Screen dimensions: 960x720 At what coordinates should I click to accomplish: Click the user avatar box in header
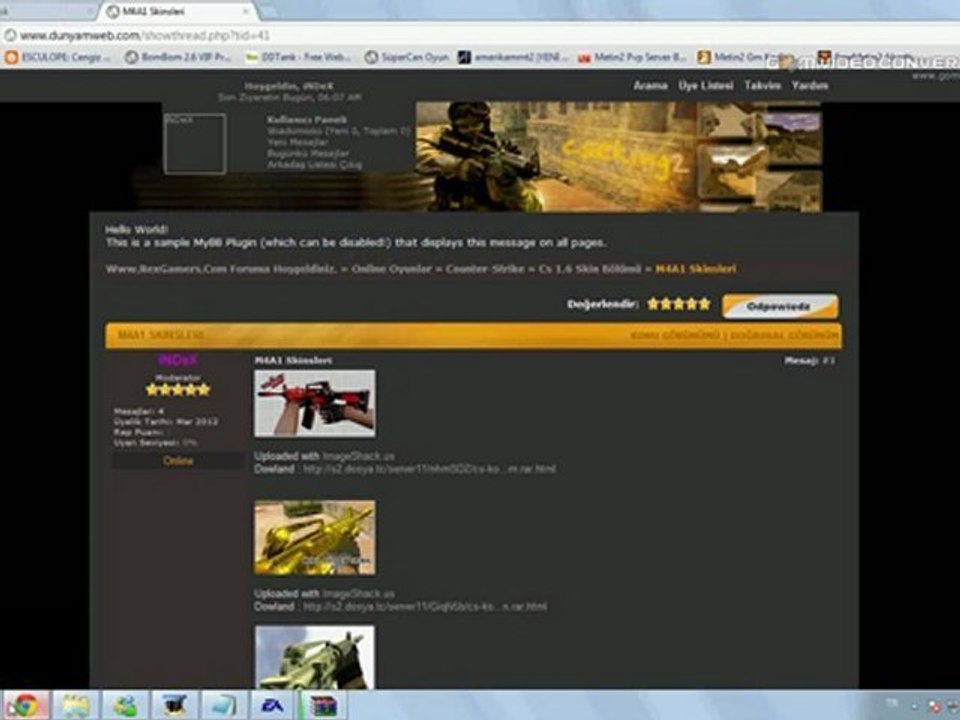click(x=195, y=143)
